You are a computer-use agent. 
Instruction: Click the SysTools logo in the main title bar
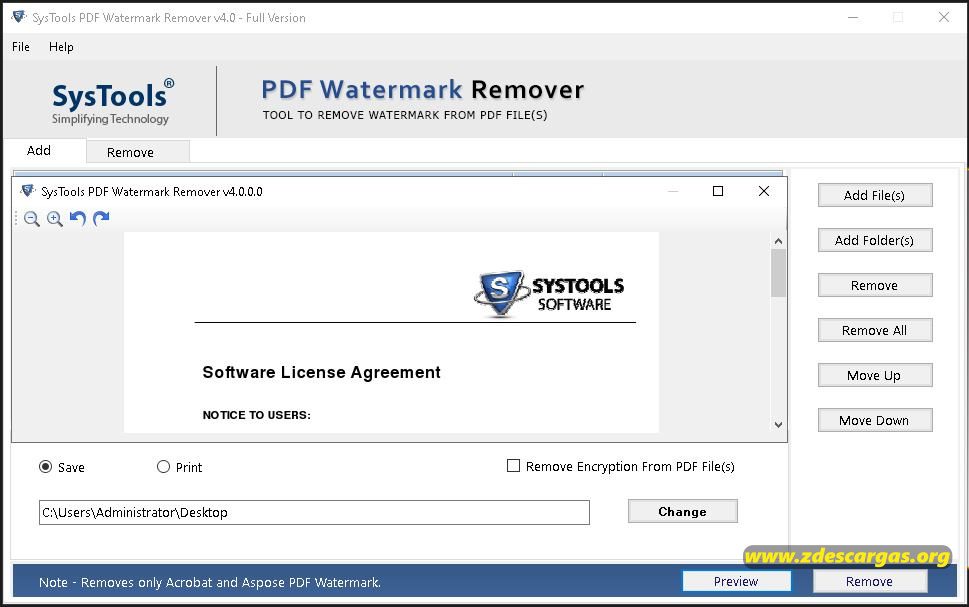pyautogui.click(x=19, y=17)
